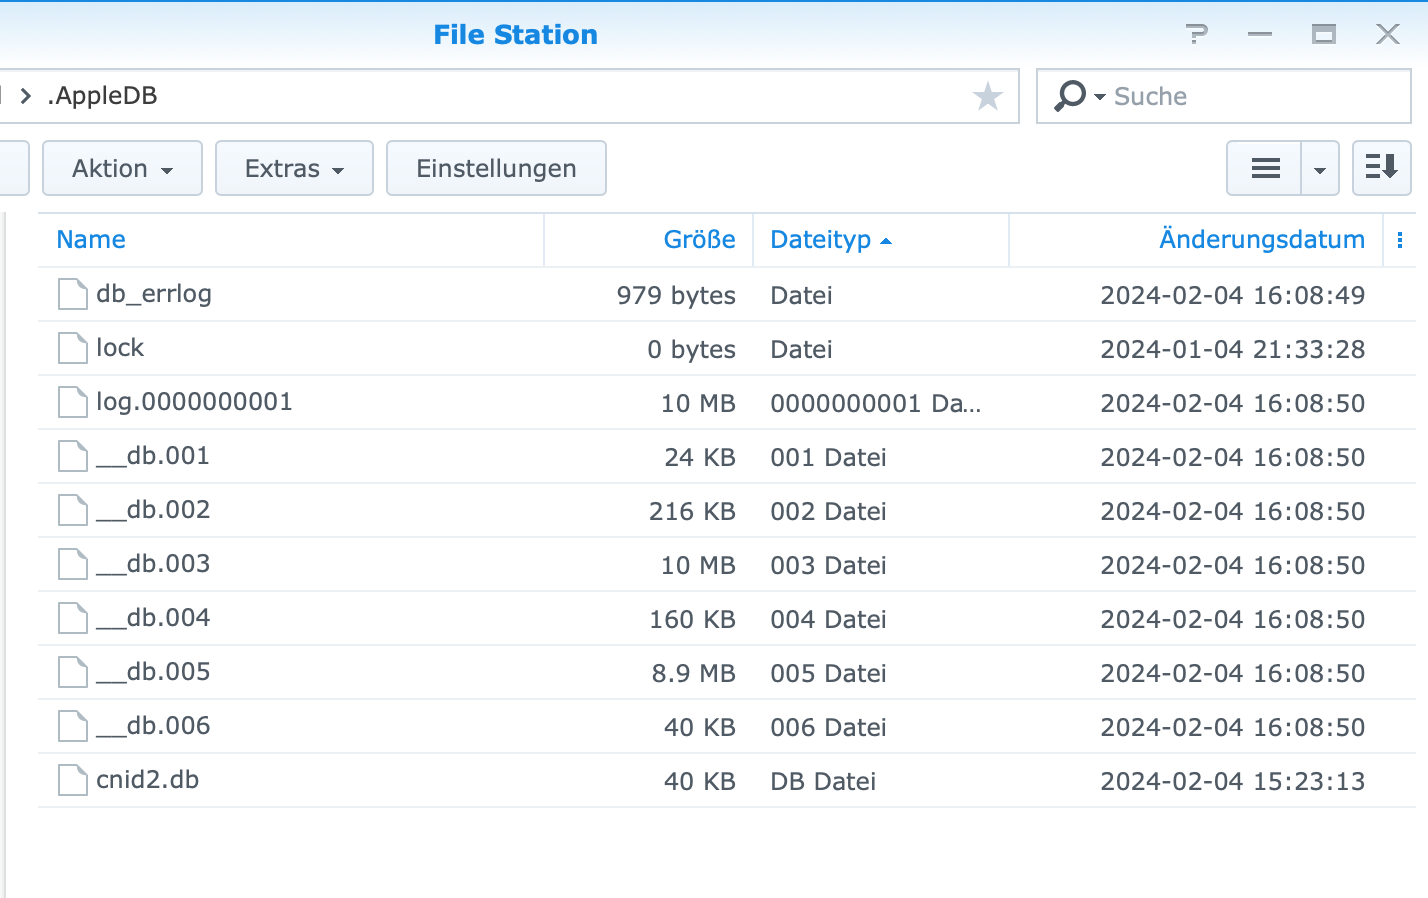Click the sort order icon button
The height and width of the screenshot is (898, 1428).
1381,168
